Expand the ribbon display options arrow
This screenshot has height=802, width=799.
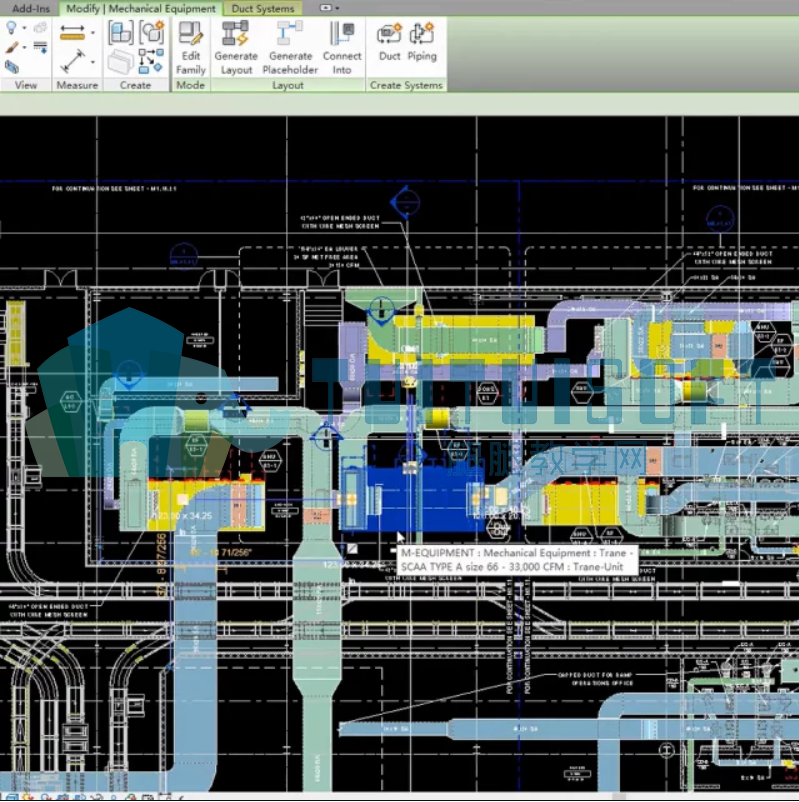(337, 8)
